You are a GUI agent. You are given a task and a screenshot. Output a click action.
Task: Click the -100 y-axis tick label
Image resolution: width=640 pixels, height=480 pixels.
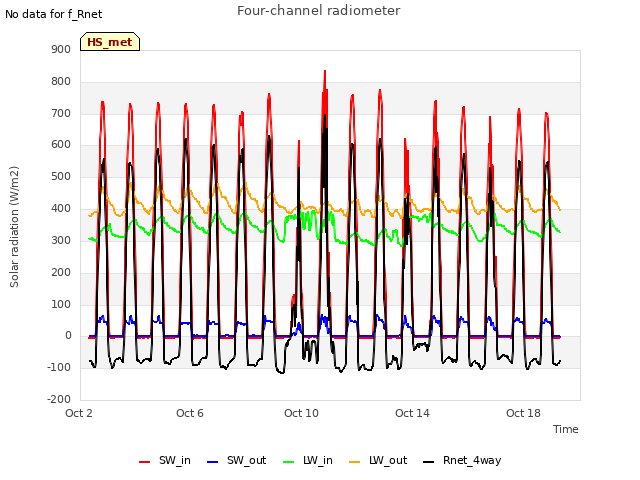tap(59, 367)
